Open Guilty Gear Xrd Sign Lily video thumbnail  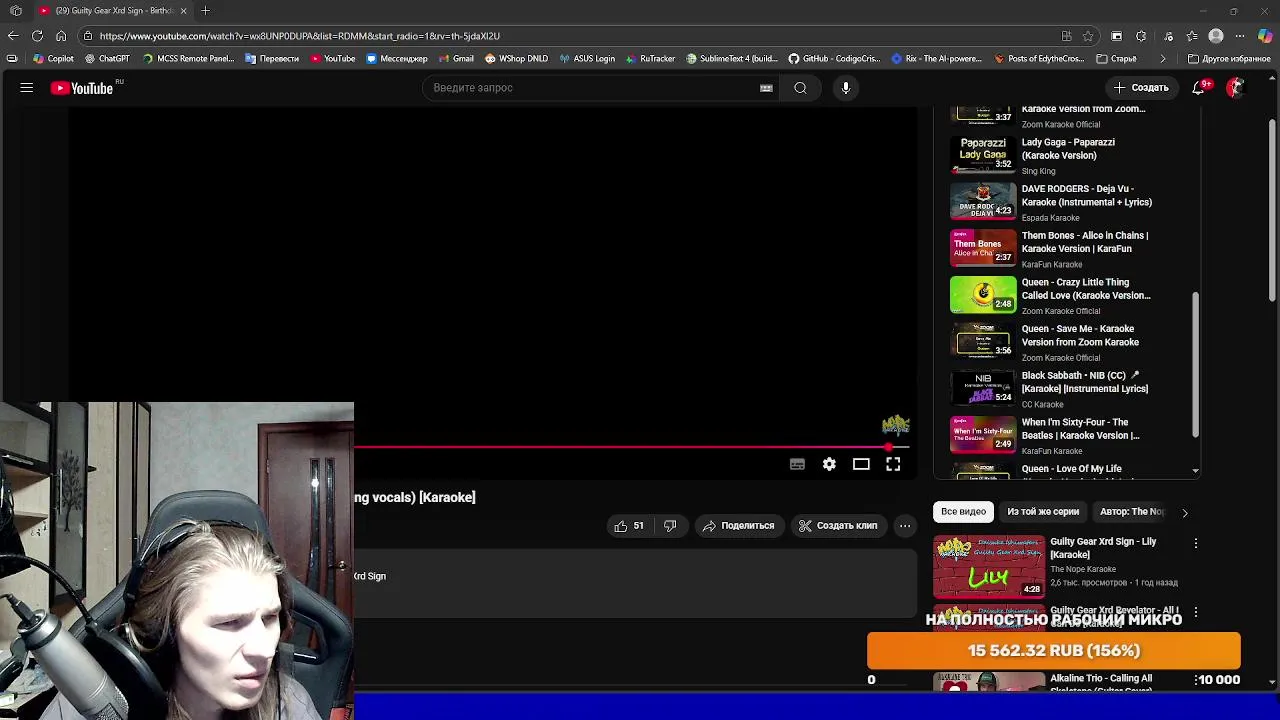point(989,567)
